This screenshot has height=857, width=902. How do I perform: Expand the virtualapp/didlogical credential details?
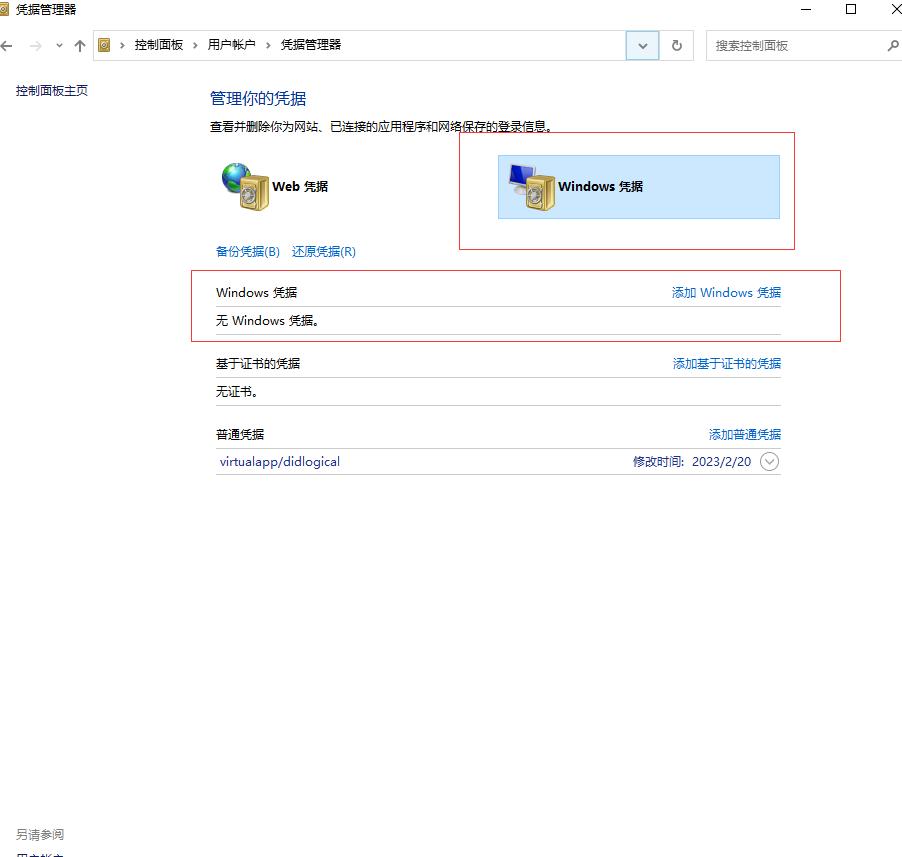coord(768,461)
